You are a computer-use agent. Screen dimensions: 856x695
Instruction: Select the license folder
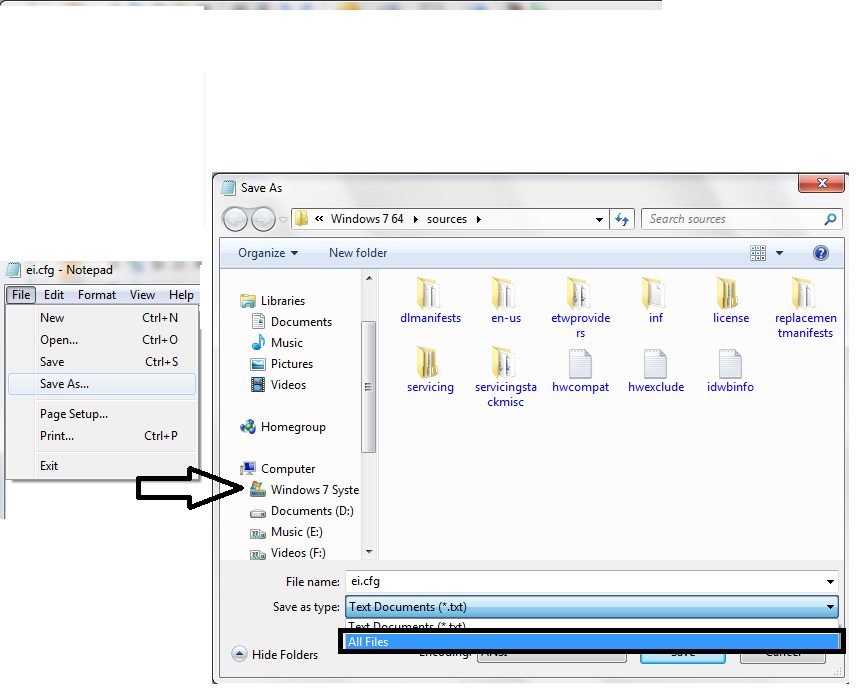coord(730,301)
